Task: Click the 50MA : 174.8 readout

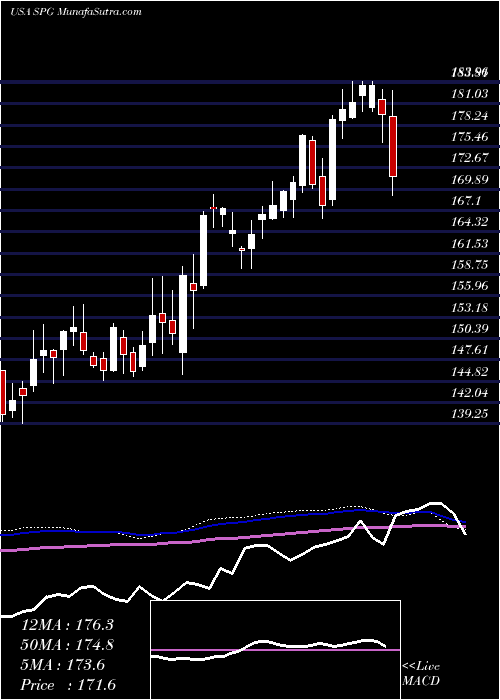Action: pos(67,645)
